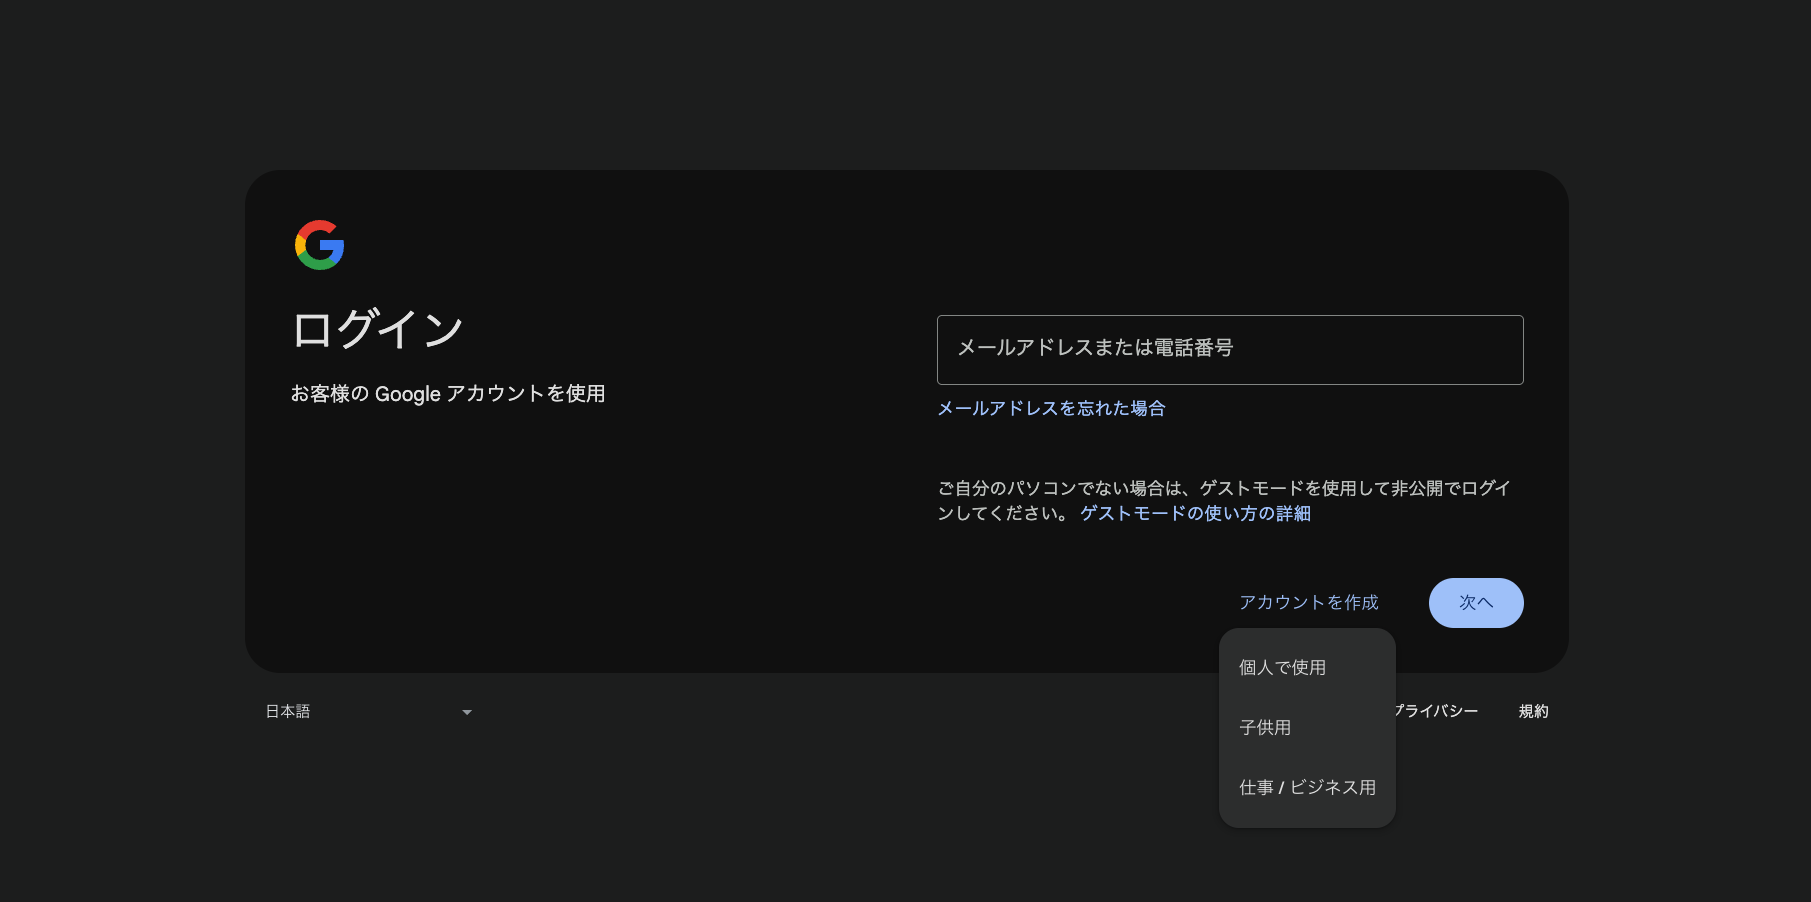Activate the Next (次へ) pill button

1476,602
